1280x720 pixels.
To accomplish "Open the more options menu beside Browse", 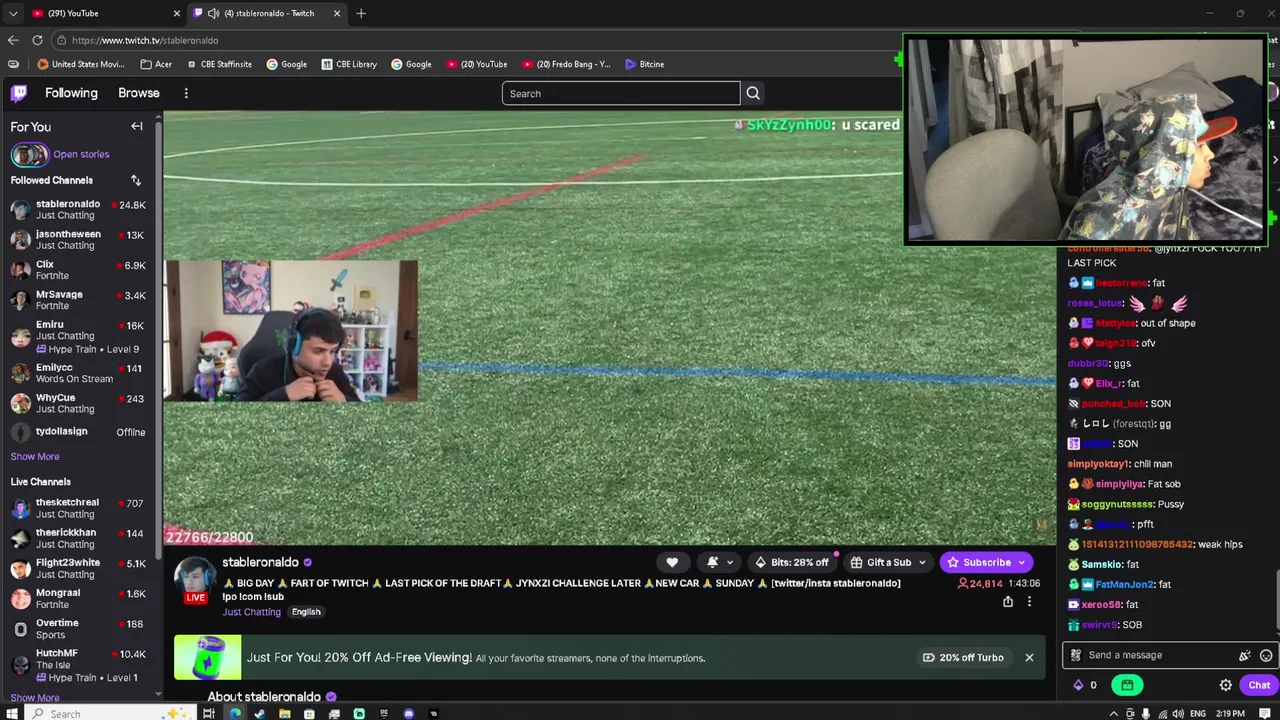I will point(186,93).
